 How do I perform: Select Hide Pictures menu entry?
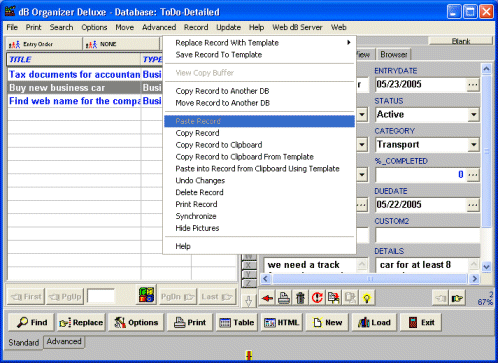(x=259, y=228)
